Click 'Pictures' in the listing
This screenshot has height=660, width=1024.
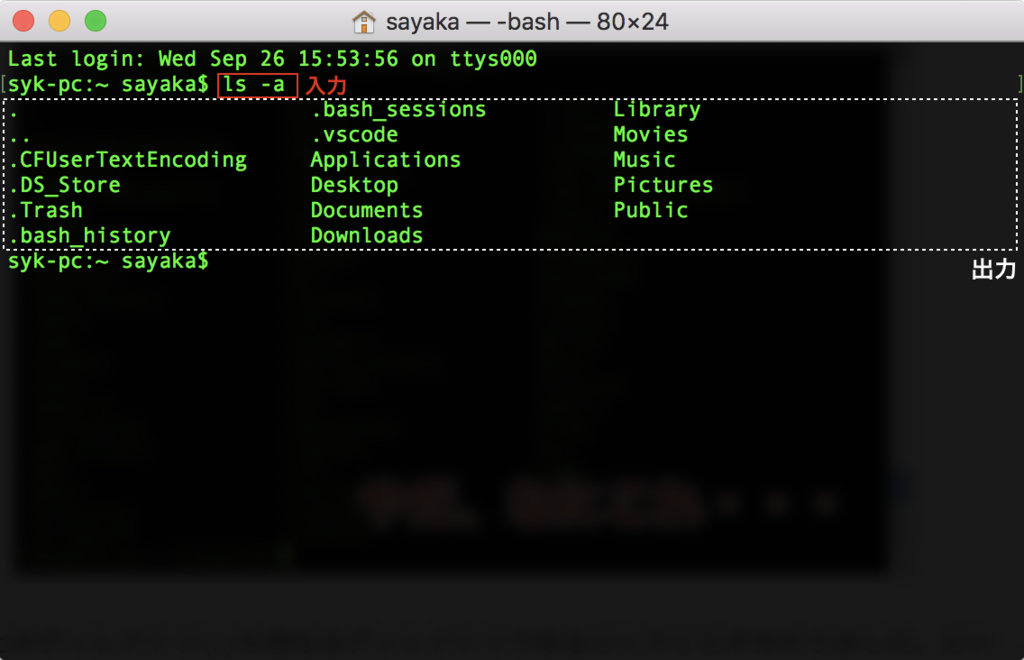[664, 185]
